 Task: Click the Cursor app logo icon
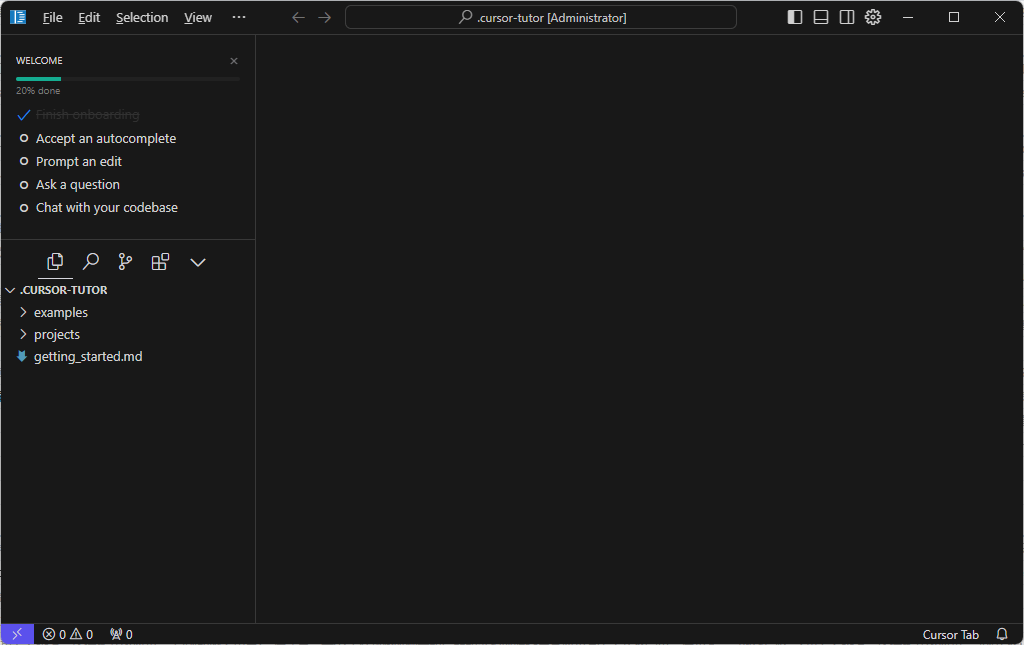coord(18,17)
